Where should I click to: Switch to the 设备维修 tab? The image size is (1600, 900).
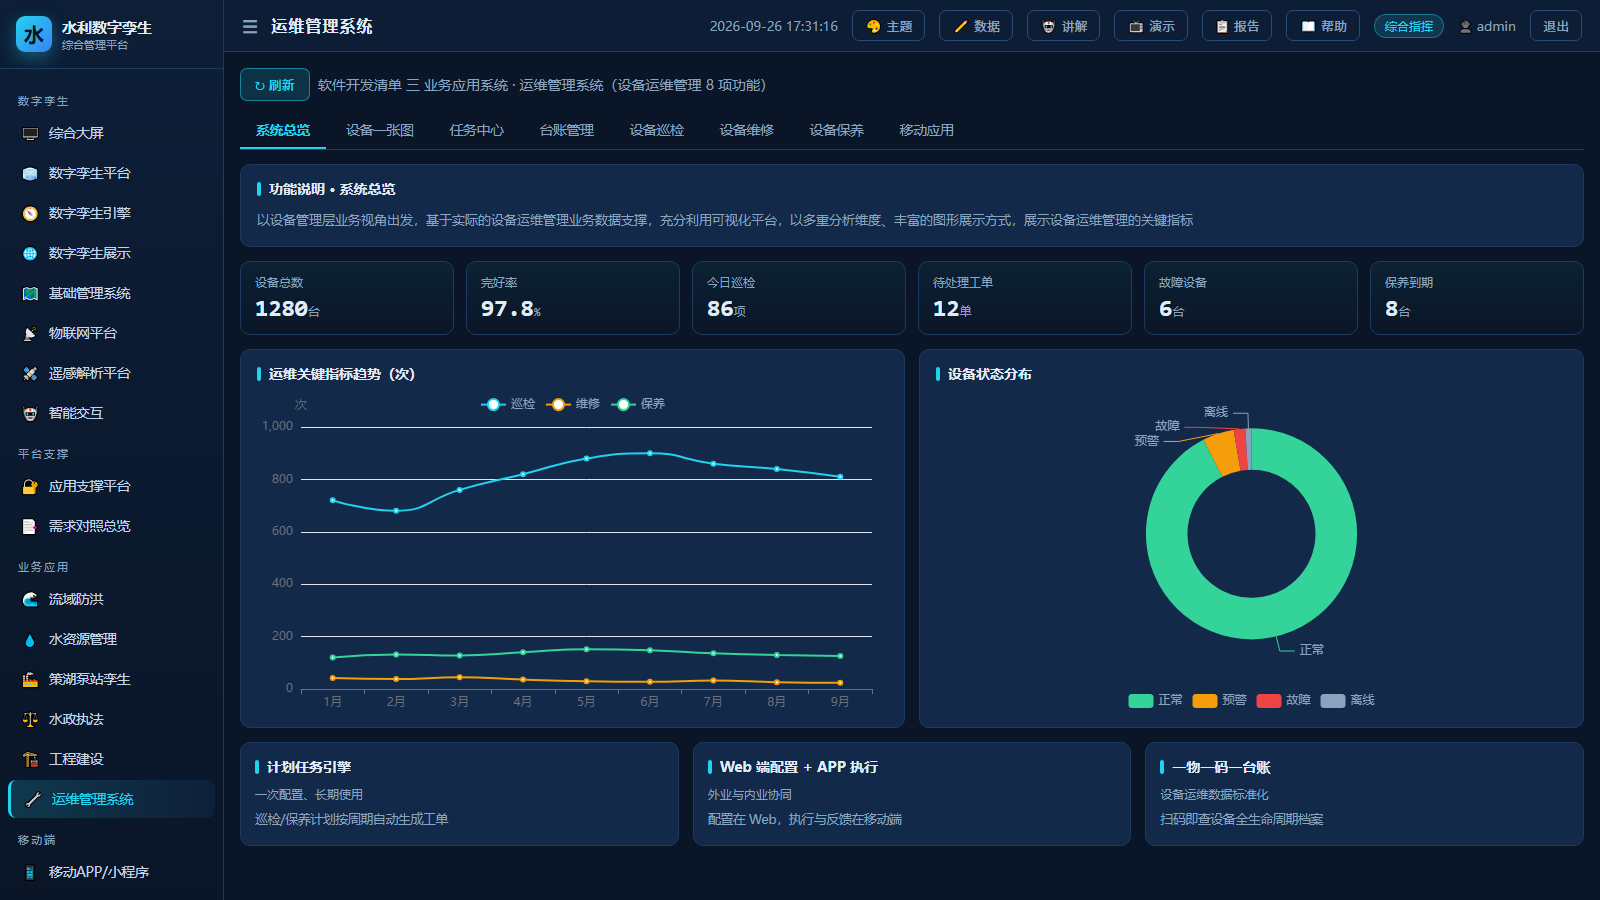point(747,131)
